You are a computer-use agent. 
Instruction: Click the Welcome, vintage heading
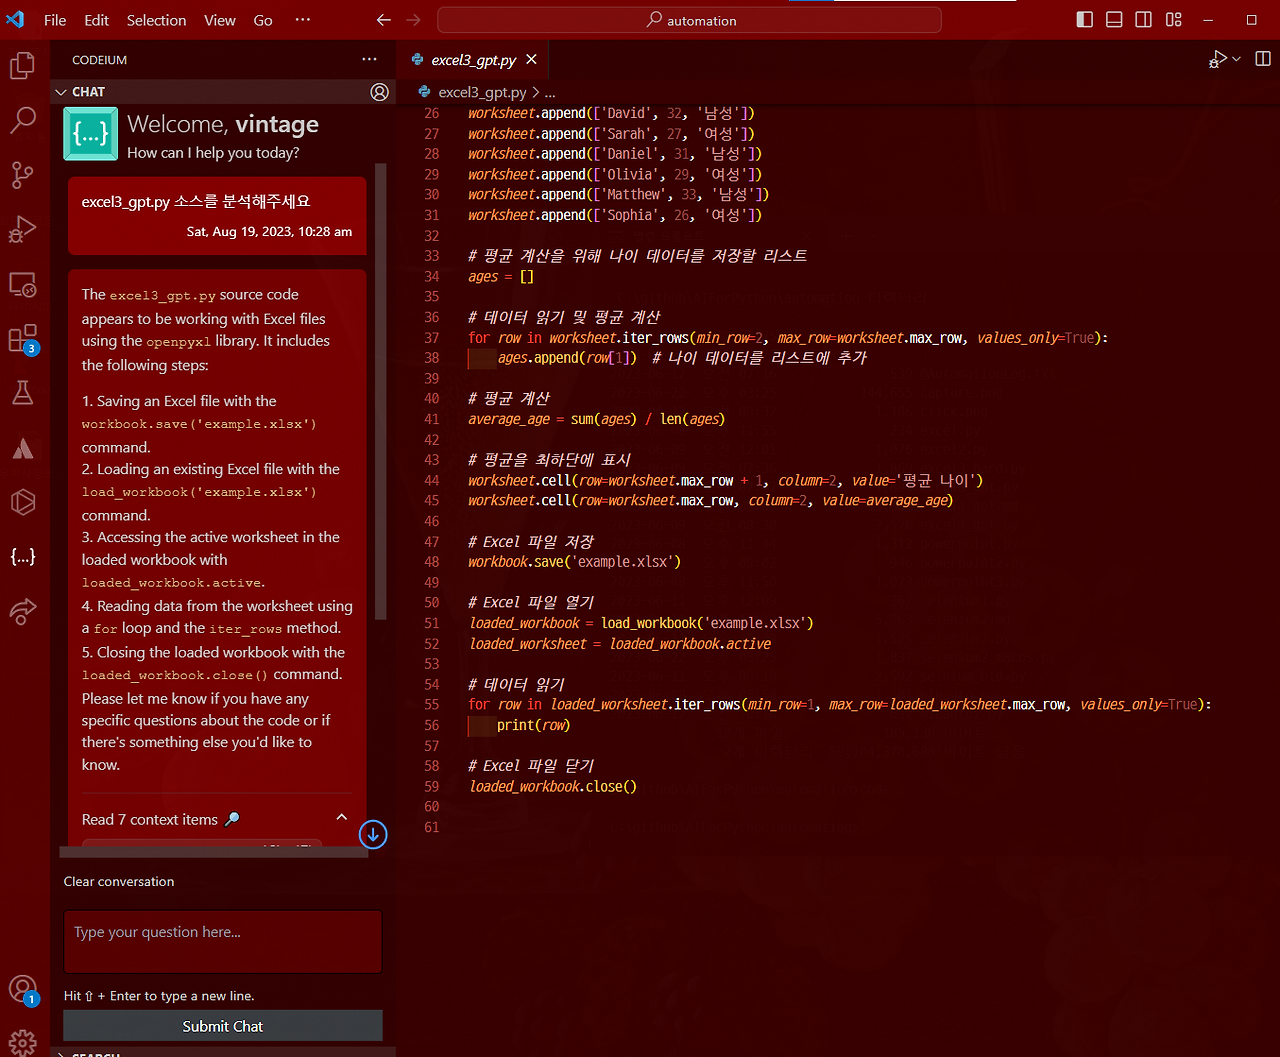tap(223, 124)
